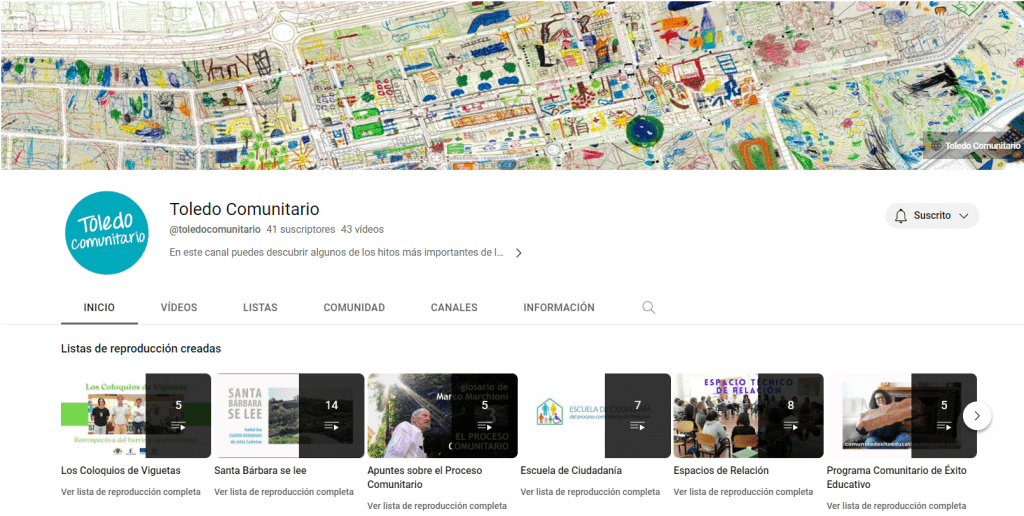Click playlist icon on Apuntes sobre el Proceso thumbnail
The height and width of the screenshot is (516, 1024).
(485, 427)
